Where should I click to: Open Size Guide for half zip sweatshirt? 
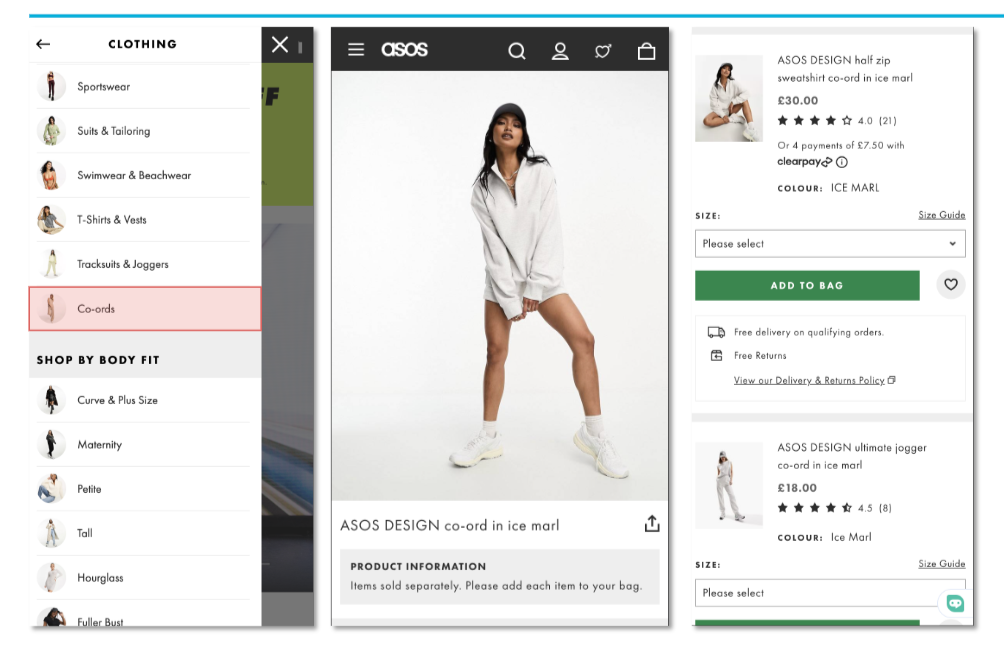tap(941, 215)
